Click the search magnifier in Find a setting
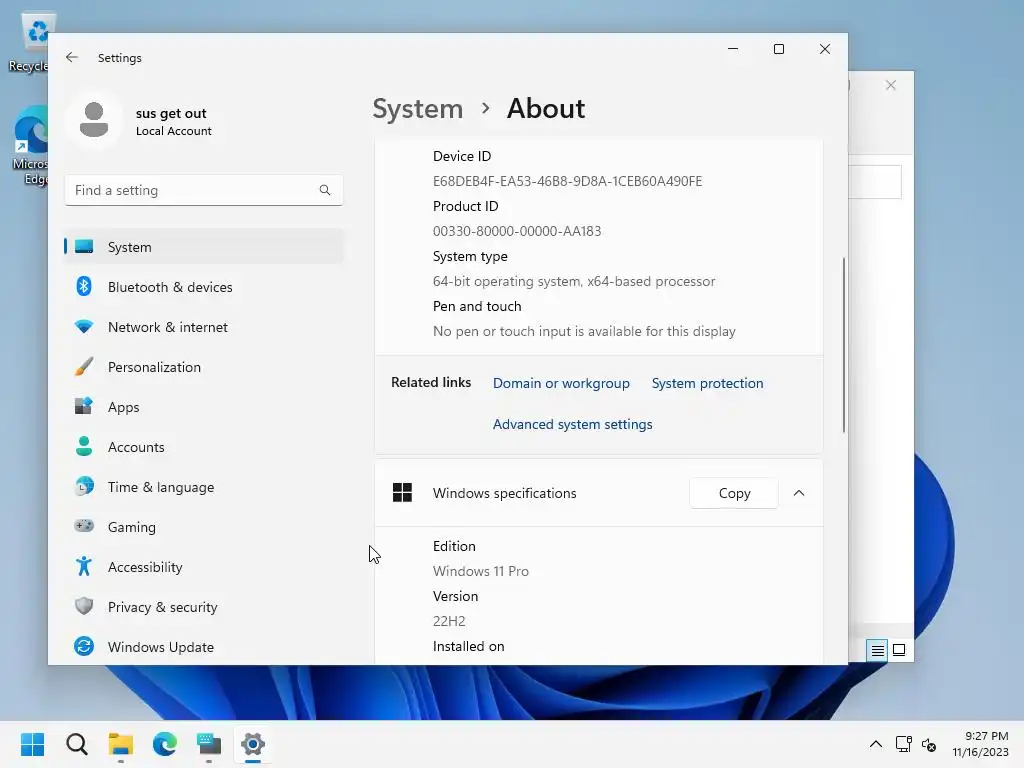This screenshot has width=1024, height=768. click(325, 190)
